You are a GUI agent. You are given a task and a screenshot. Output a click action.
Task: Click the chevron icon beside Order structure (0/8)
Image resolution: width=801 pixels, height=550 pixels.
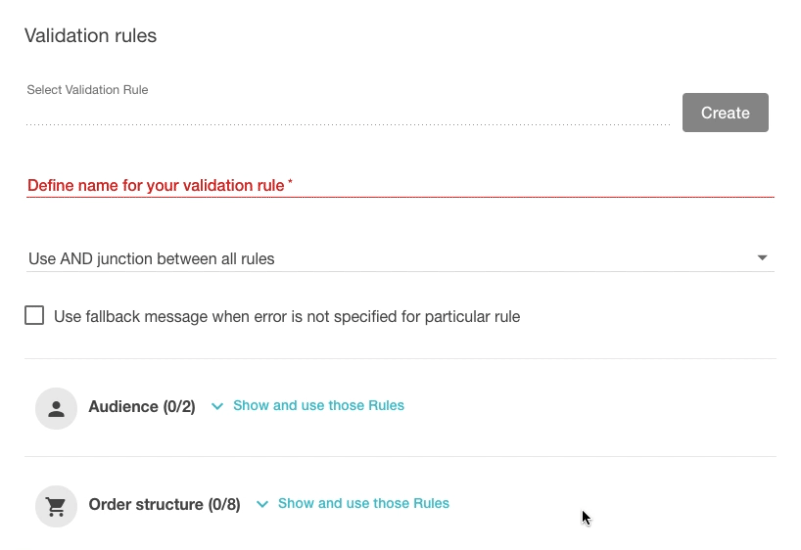(x=263, y=505)
